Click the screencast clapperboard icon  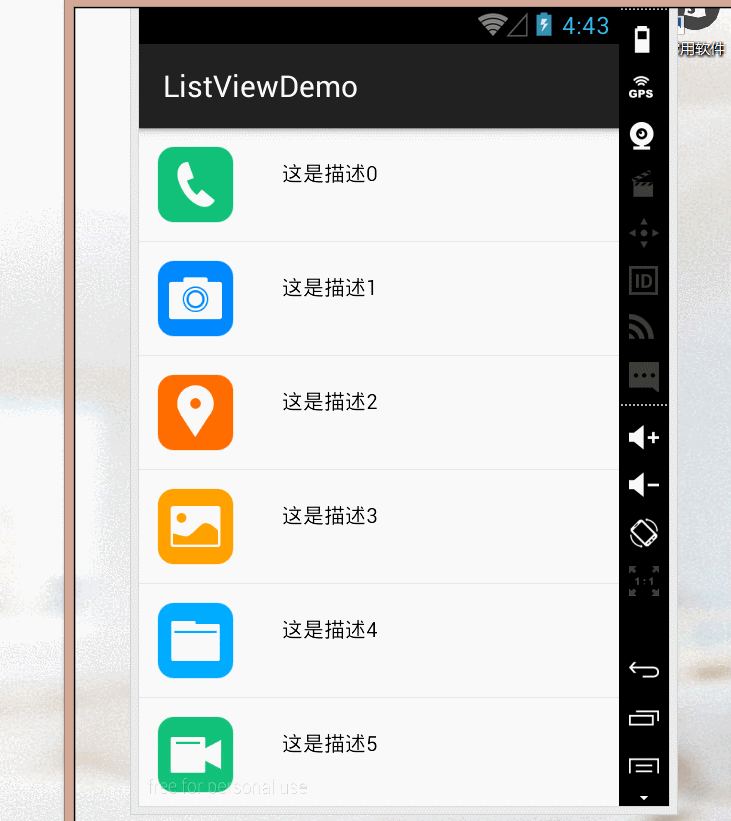pyautogui.click(x=643, y=184)
